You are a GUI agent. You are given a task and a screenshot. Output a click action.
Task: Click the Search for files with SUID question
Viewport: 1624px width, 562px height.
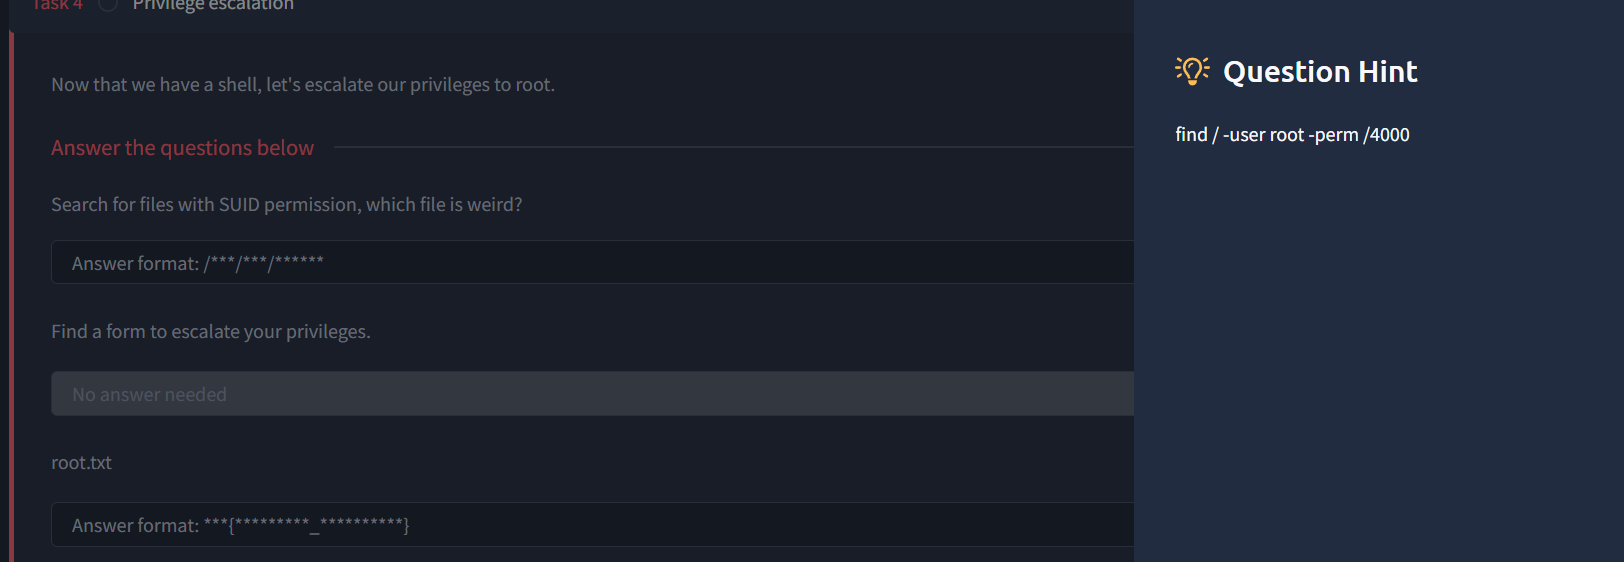(x=287, y=204)
